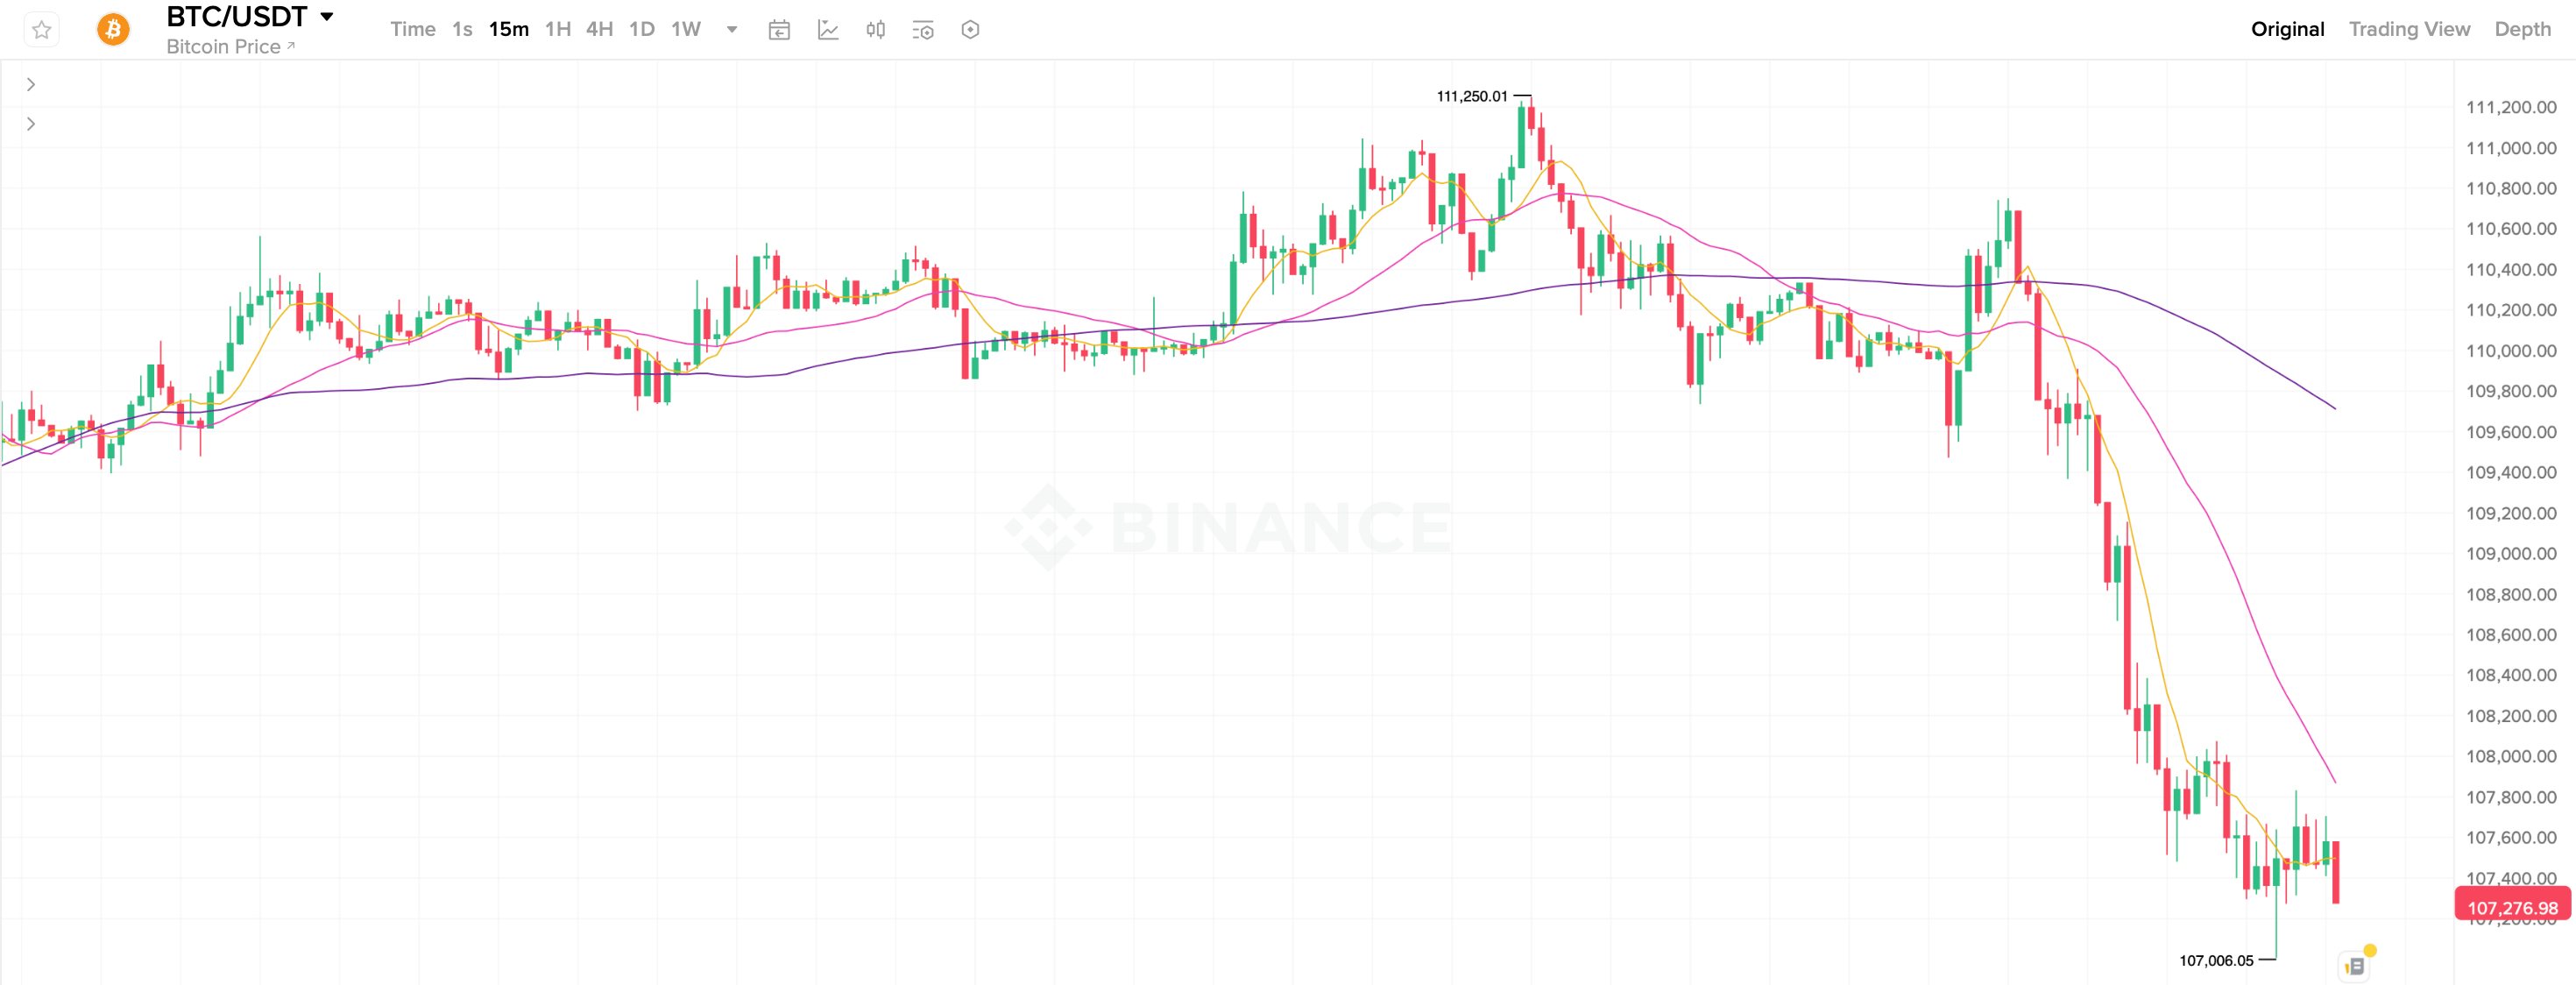Click the news feed icon with yellow dot
Image resolution: width=2576 pixels, height=985 pixels.
tap(2356, 966)
